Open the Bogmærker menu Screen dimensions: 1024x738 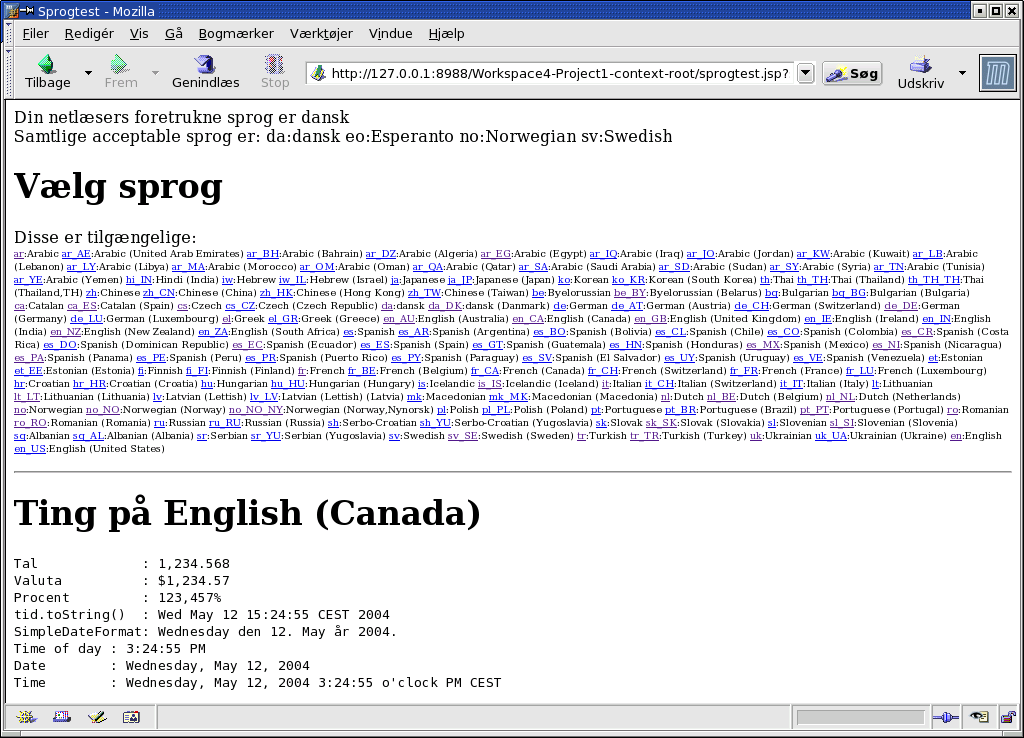(x=236, y=33)
